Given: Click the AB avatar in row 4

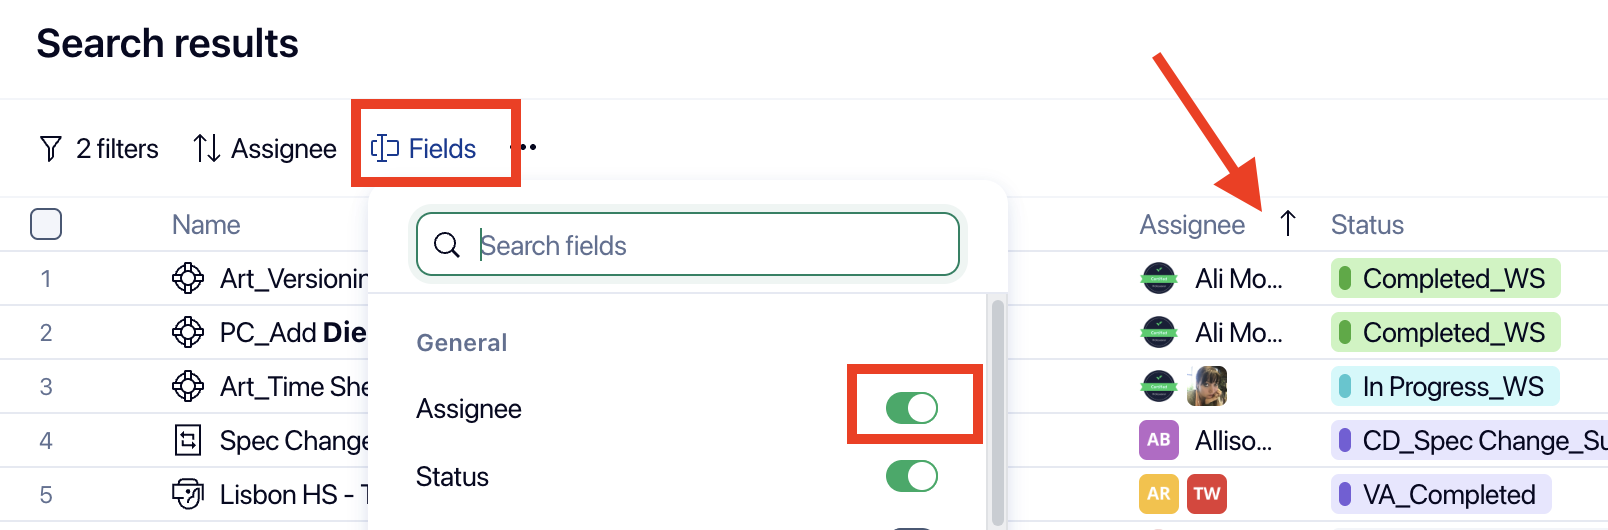Looking at the screenshot, I should (1158, 440).
